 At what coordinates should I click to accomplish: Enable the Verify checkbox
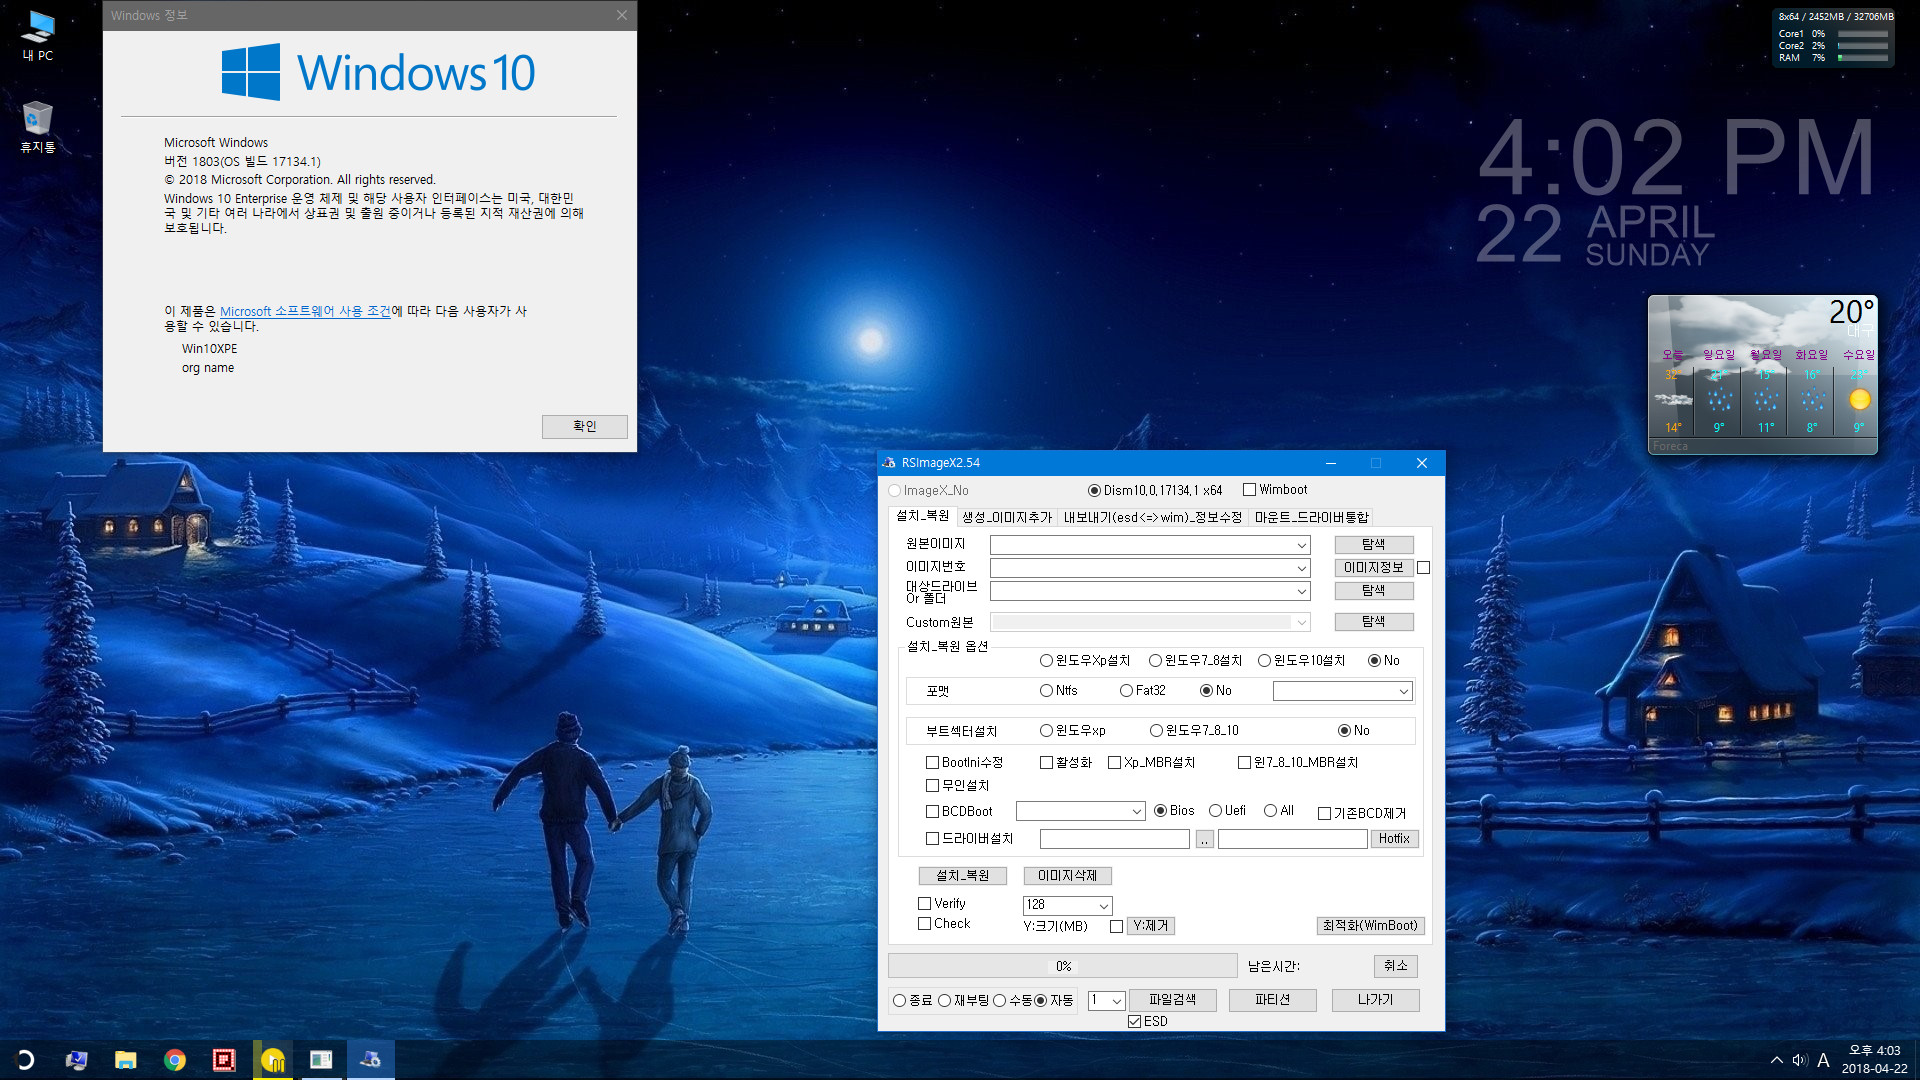coord(924,904)
